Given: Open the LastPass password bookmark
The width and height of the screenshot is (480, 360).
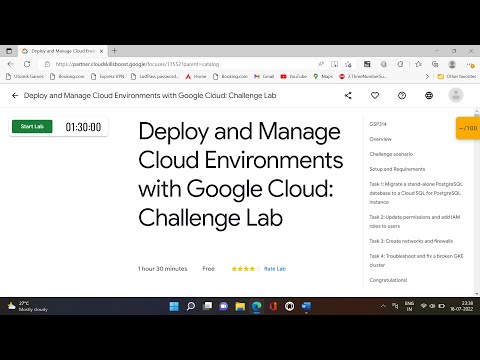Looking at the screenshot, I should click(x=155, y=76).
